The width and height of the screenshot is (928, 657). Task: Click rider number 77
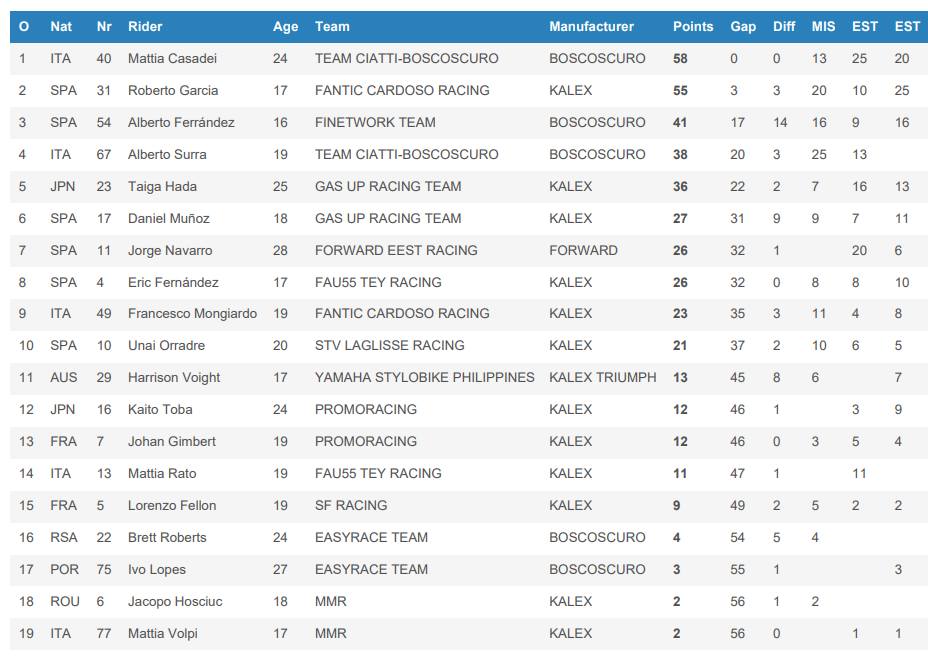(x=104, y=633)
